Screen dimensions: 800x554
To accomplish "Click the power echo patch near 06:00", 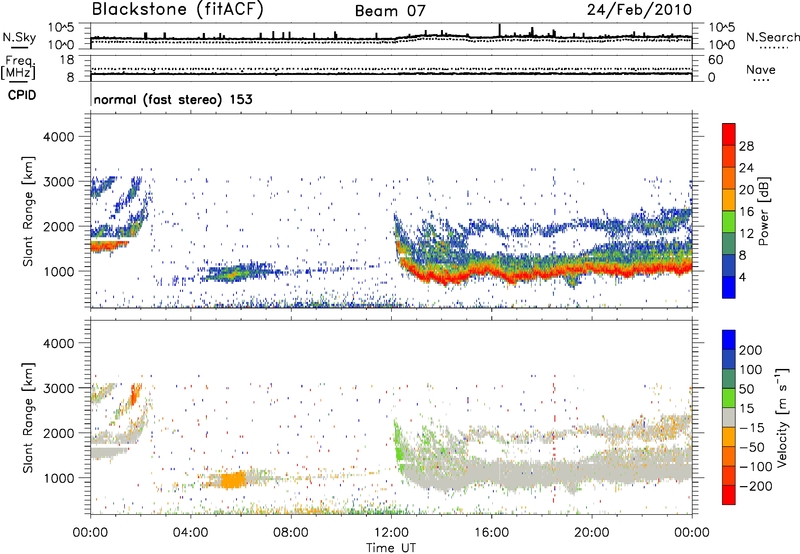I will tap(236, 272).
